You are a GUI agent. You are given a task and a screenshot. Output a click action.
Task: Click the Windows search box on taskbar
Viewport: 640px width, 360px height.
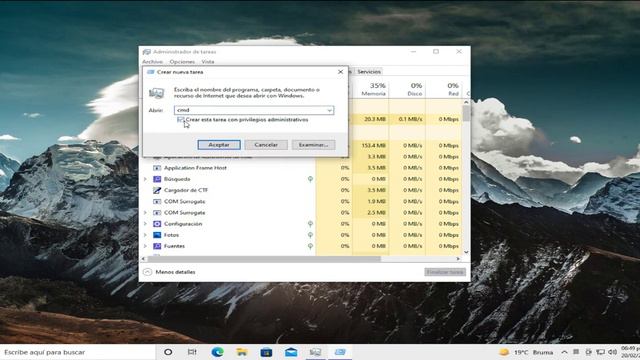(x=78, y=352)
